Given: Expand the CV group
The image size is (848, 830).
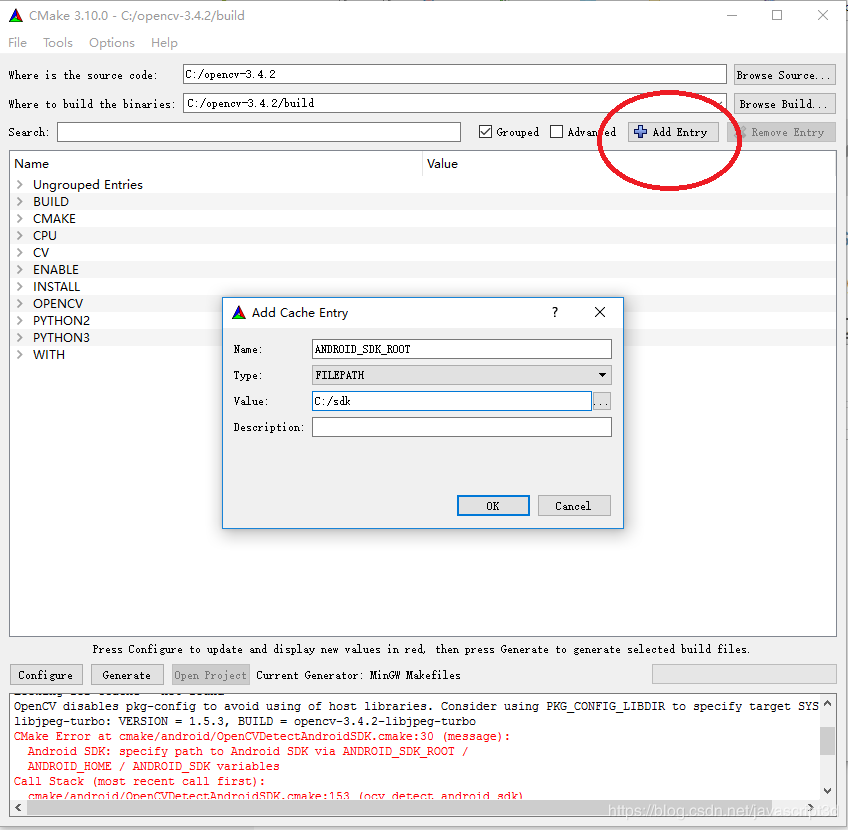Looking at the screenshot, I should 19,253.
